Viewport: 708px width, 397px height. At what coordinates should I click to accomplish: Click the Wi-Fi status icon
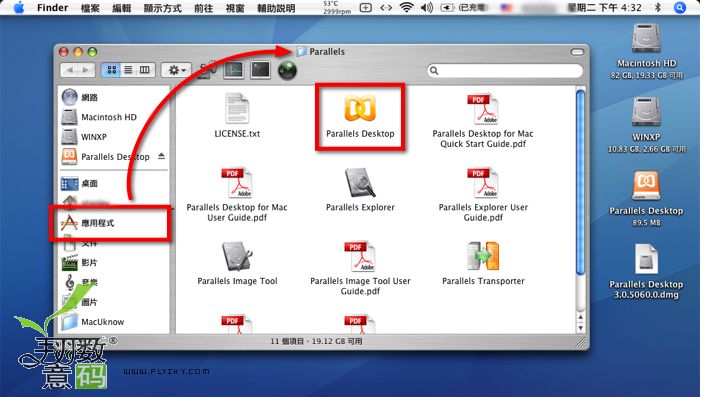tap(406, 7)
